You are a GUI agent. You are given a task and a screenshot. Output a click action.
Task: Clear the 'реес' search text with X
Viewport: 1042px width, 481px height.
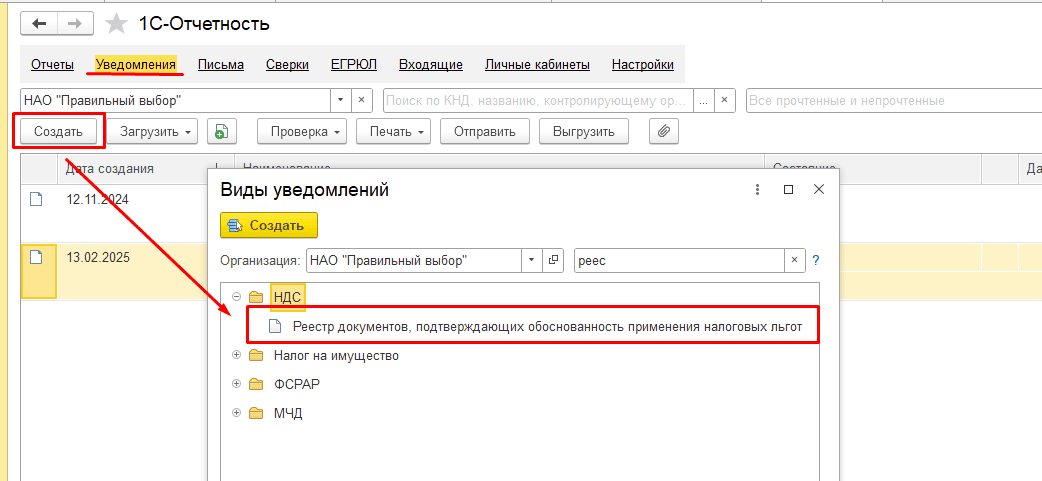coord(795,260)
